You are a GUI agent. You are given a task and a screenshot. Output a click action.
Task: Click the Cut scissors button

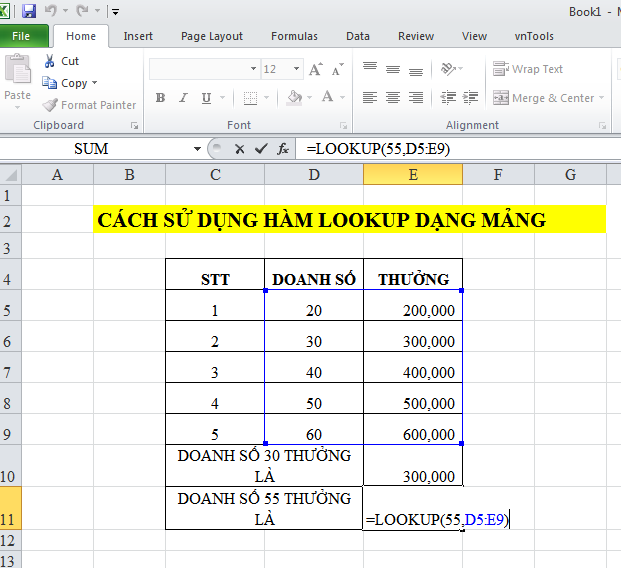(61, 61)
